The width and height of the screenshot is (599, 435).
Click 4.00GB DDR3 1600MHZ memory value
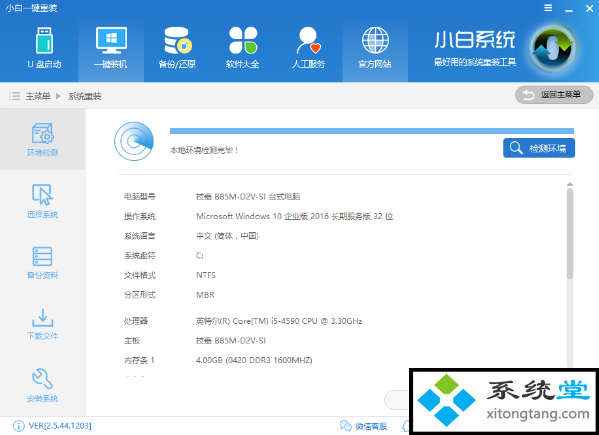click(x=254, y=360)
